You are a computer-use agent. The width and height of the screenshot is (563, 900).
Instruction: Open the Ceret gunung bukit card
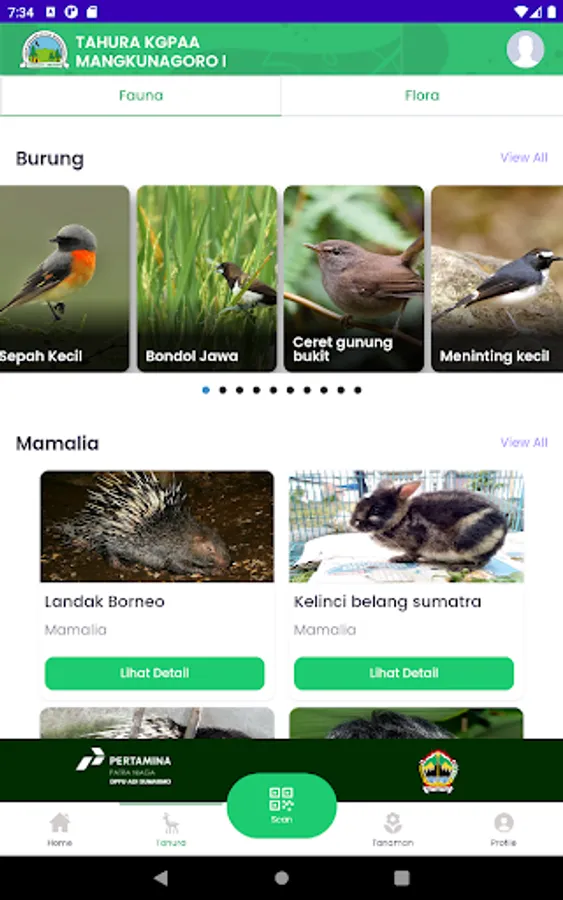pyautogui.click(x=354, y=278)
